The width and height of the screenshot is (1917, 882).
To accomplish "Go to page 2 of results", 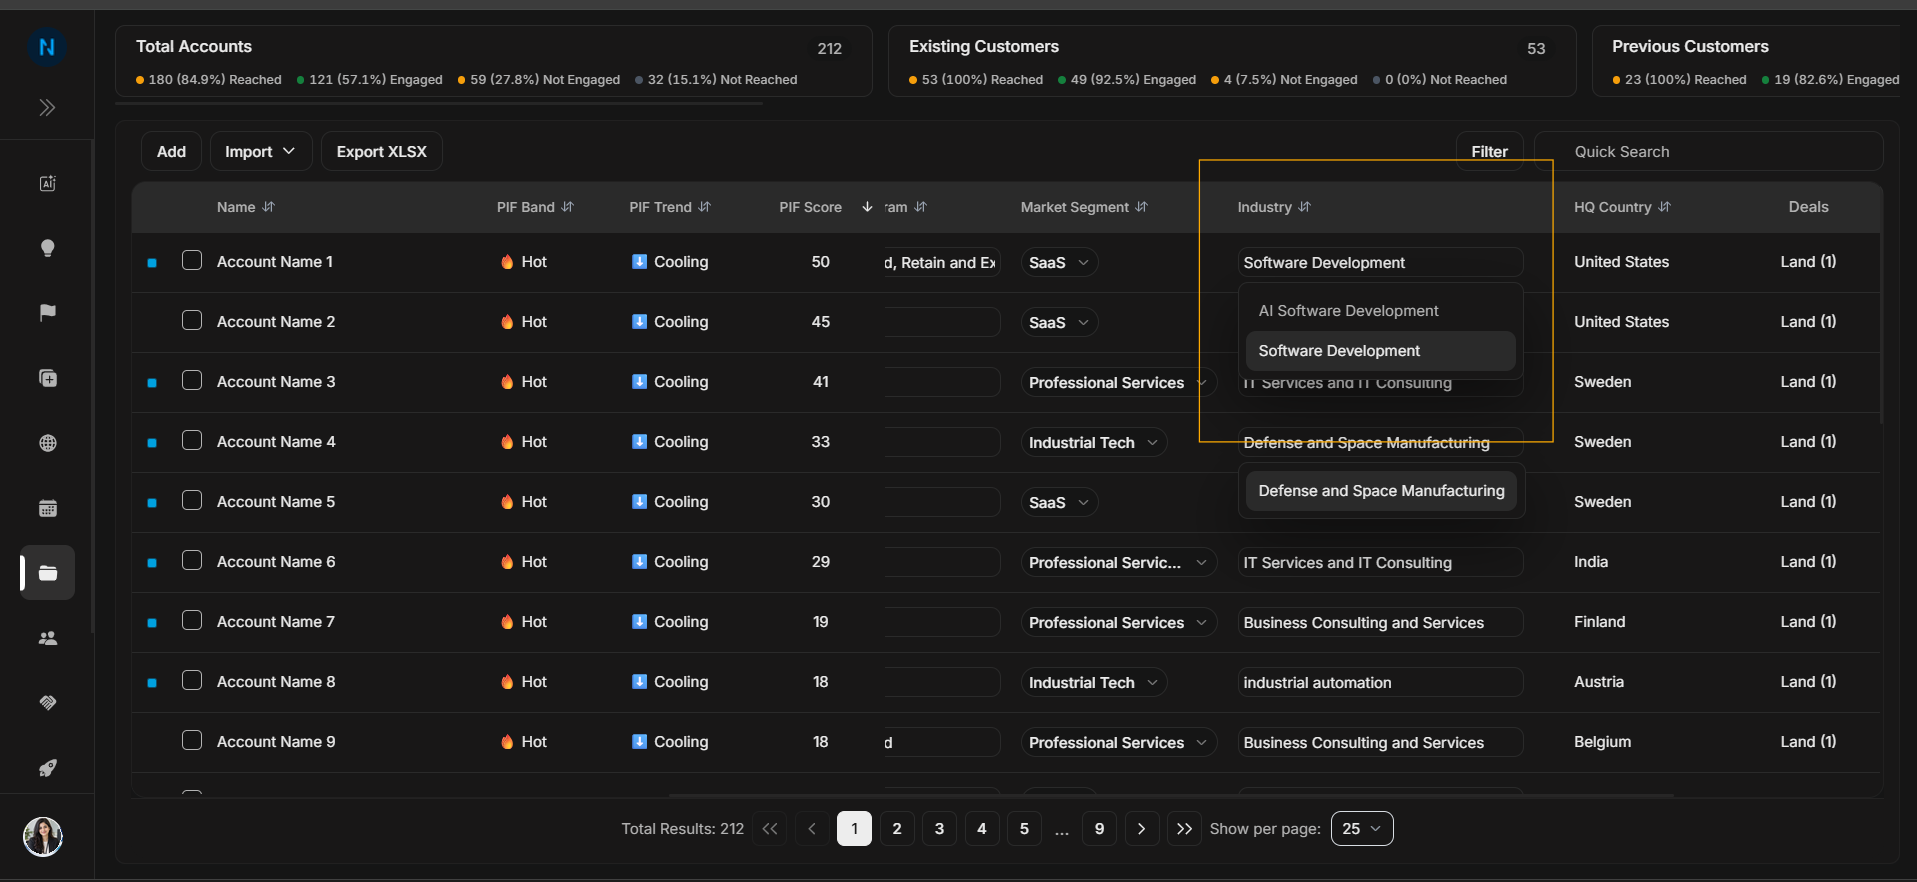I will point(897,828).
